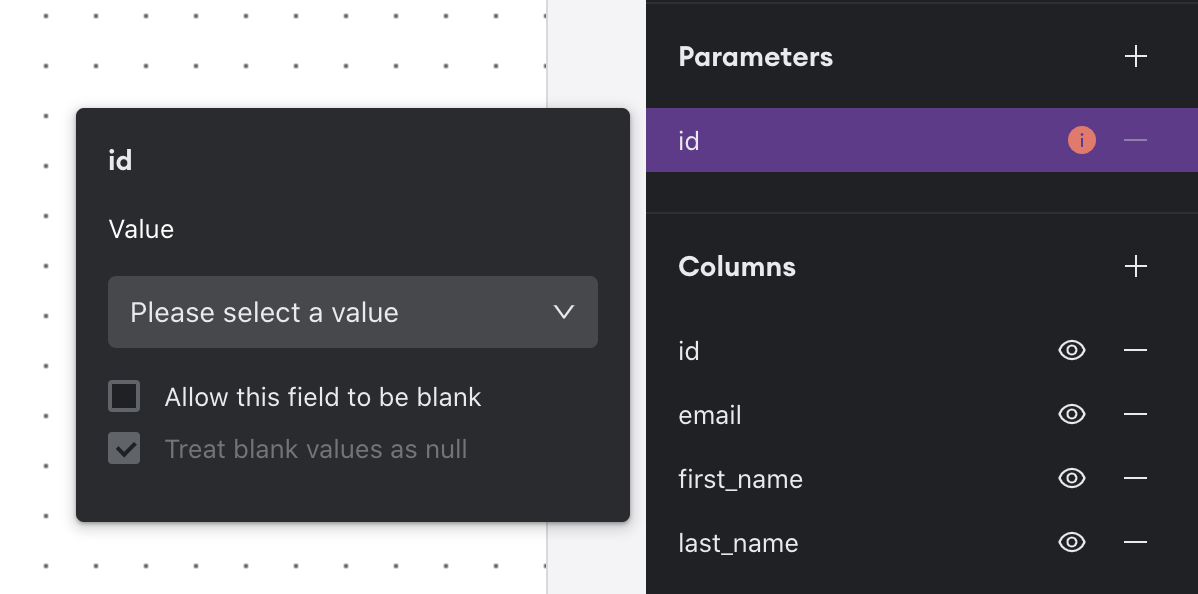
Task: Select the email column name
Action: 710,415
